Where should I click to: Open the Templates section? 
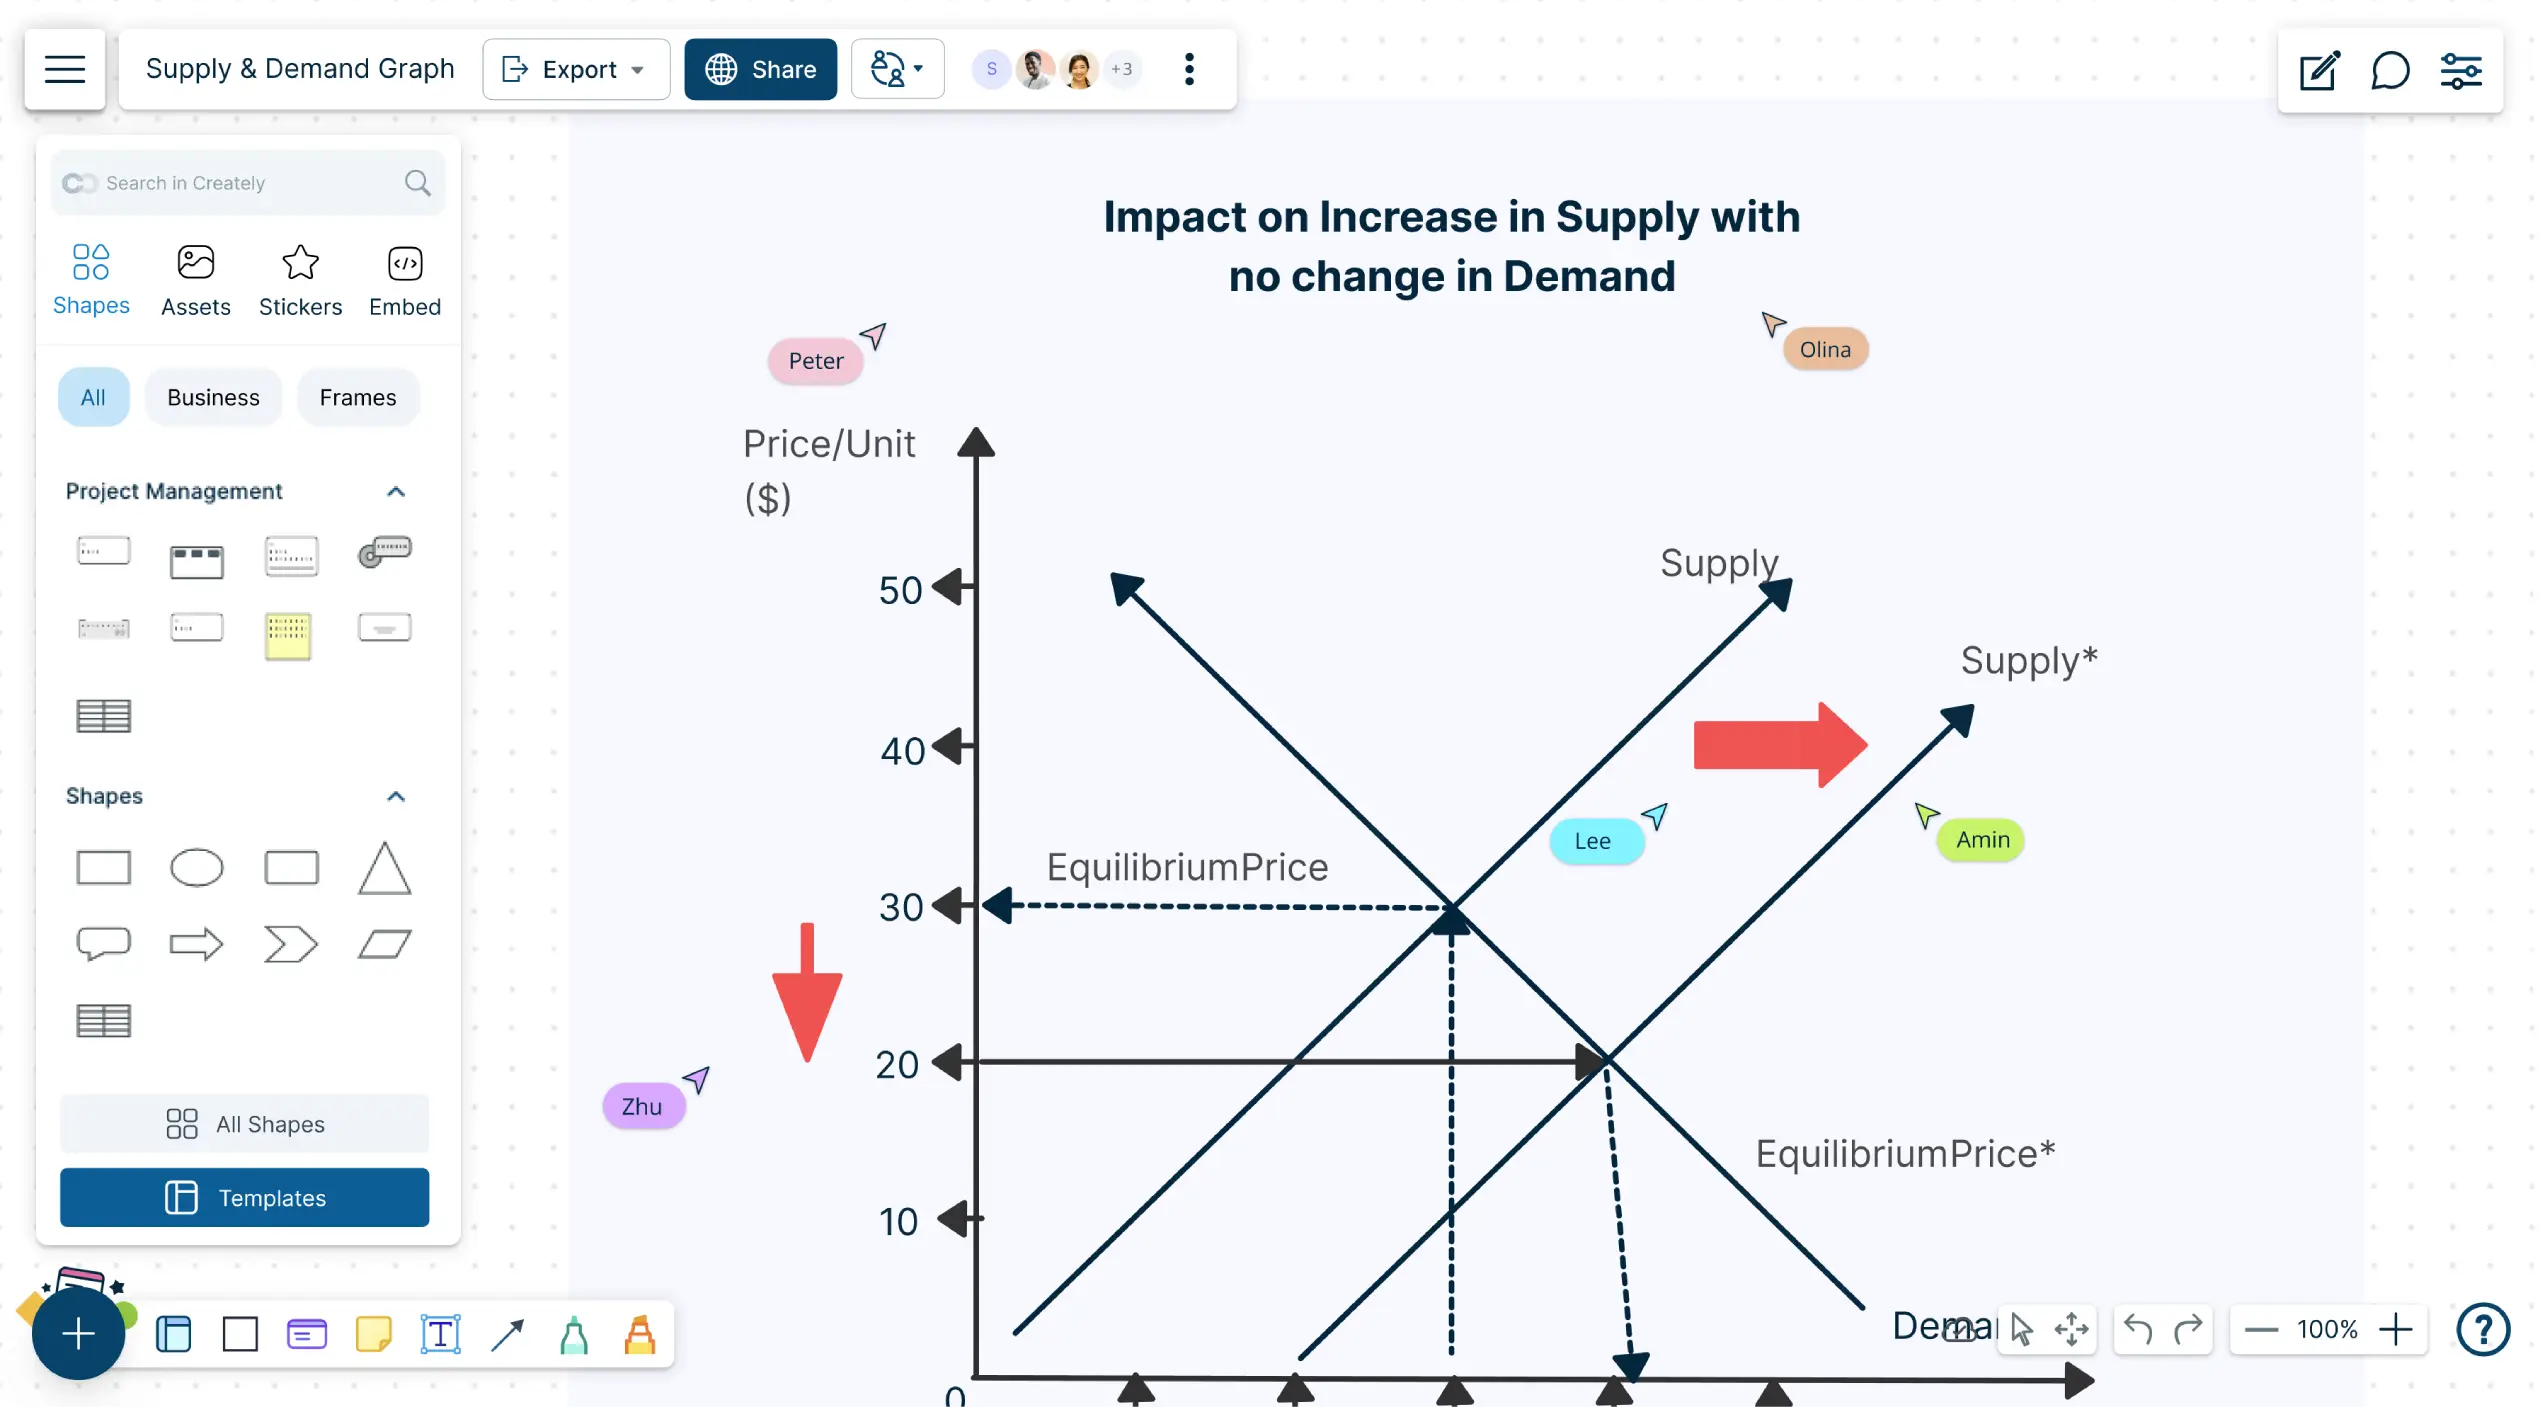[244, 1197]
